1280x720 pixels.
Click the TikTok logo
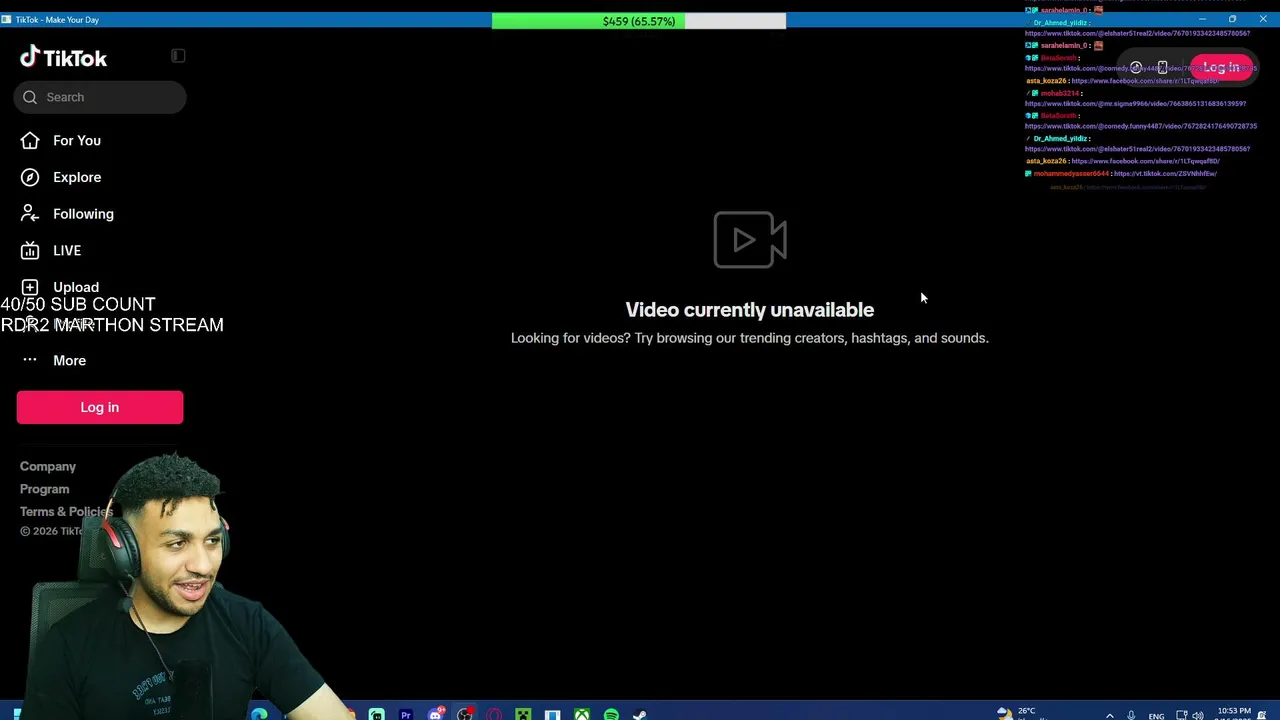[x=63, y=58]
